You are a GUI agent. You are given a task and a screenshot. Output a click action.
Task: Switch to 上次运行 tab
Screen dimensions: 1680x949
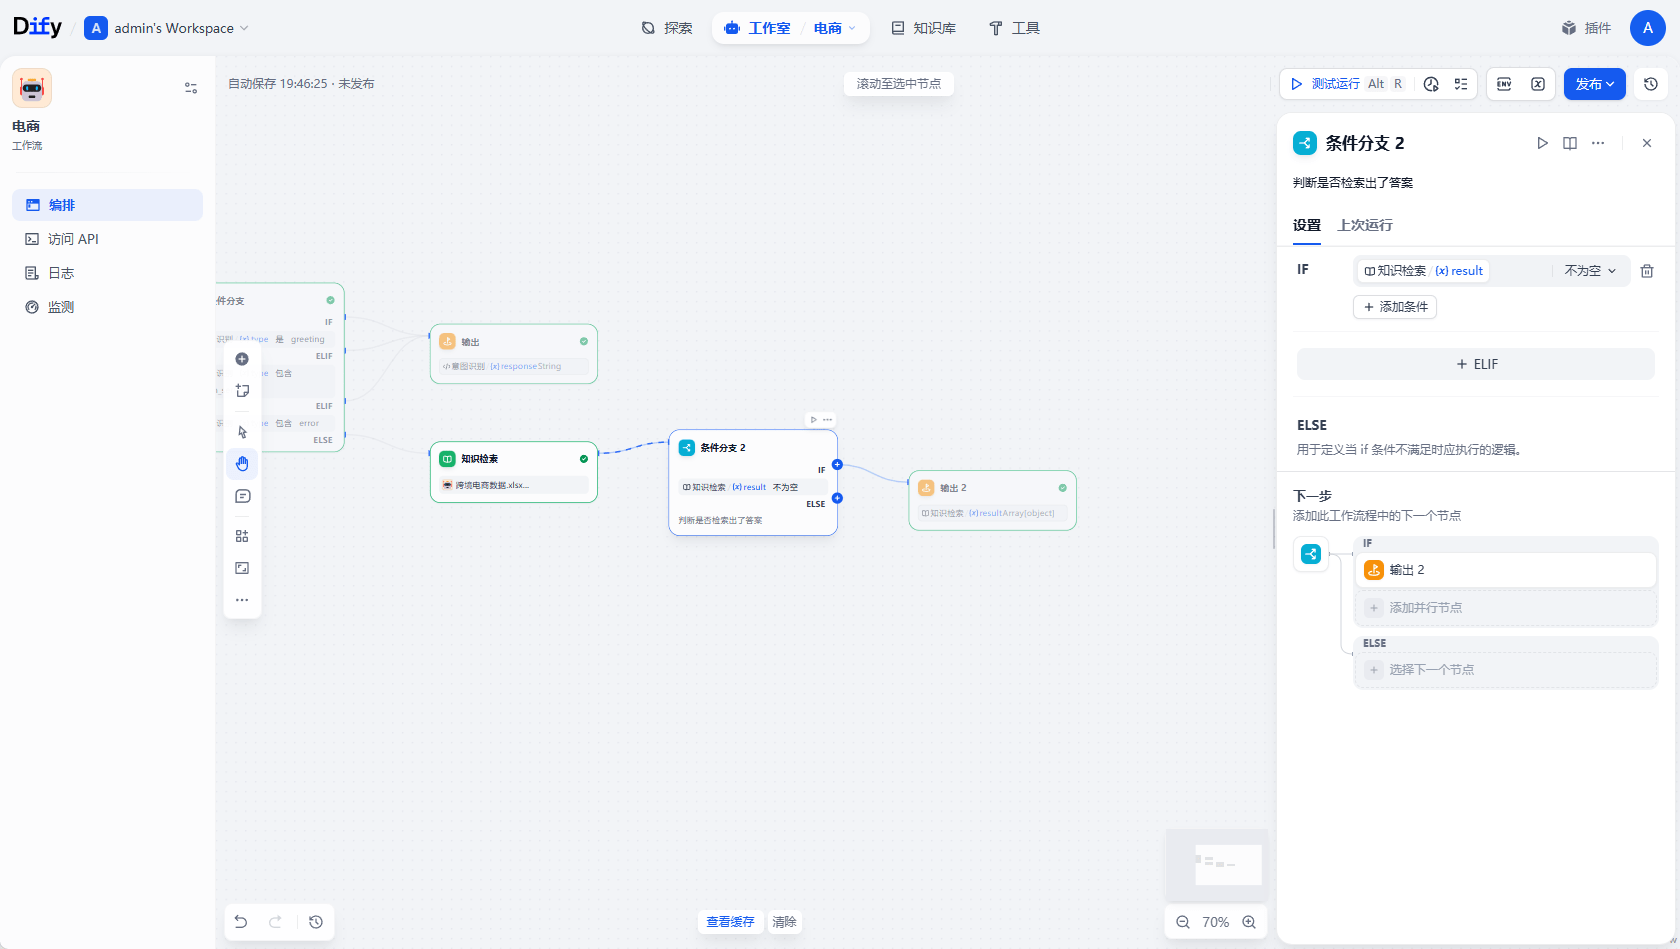point(1365,225)
